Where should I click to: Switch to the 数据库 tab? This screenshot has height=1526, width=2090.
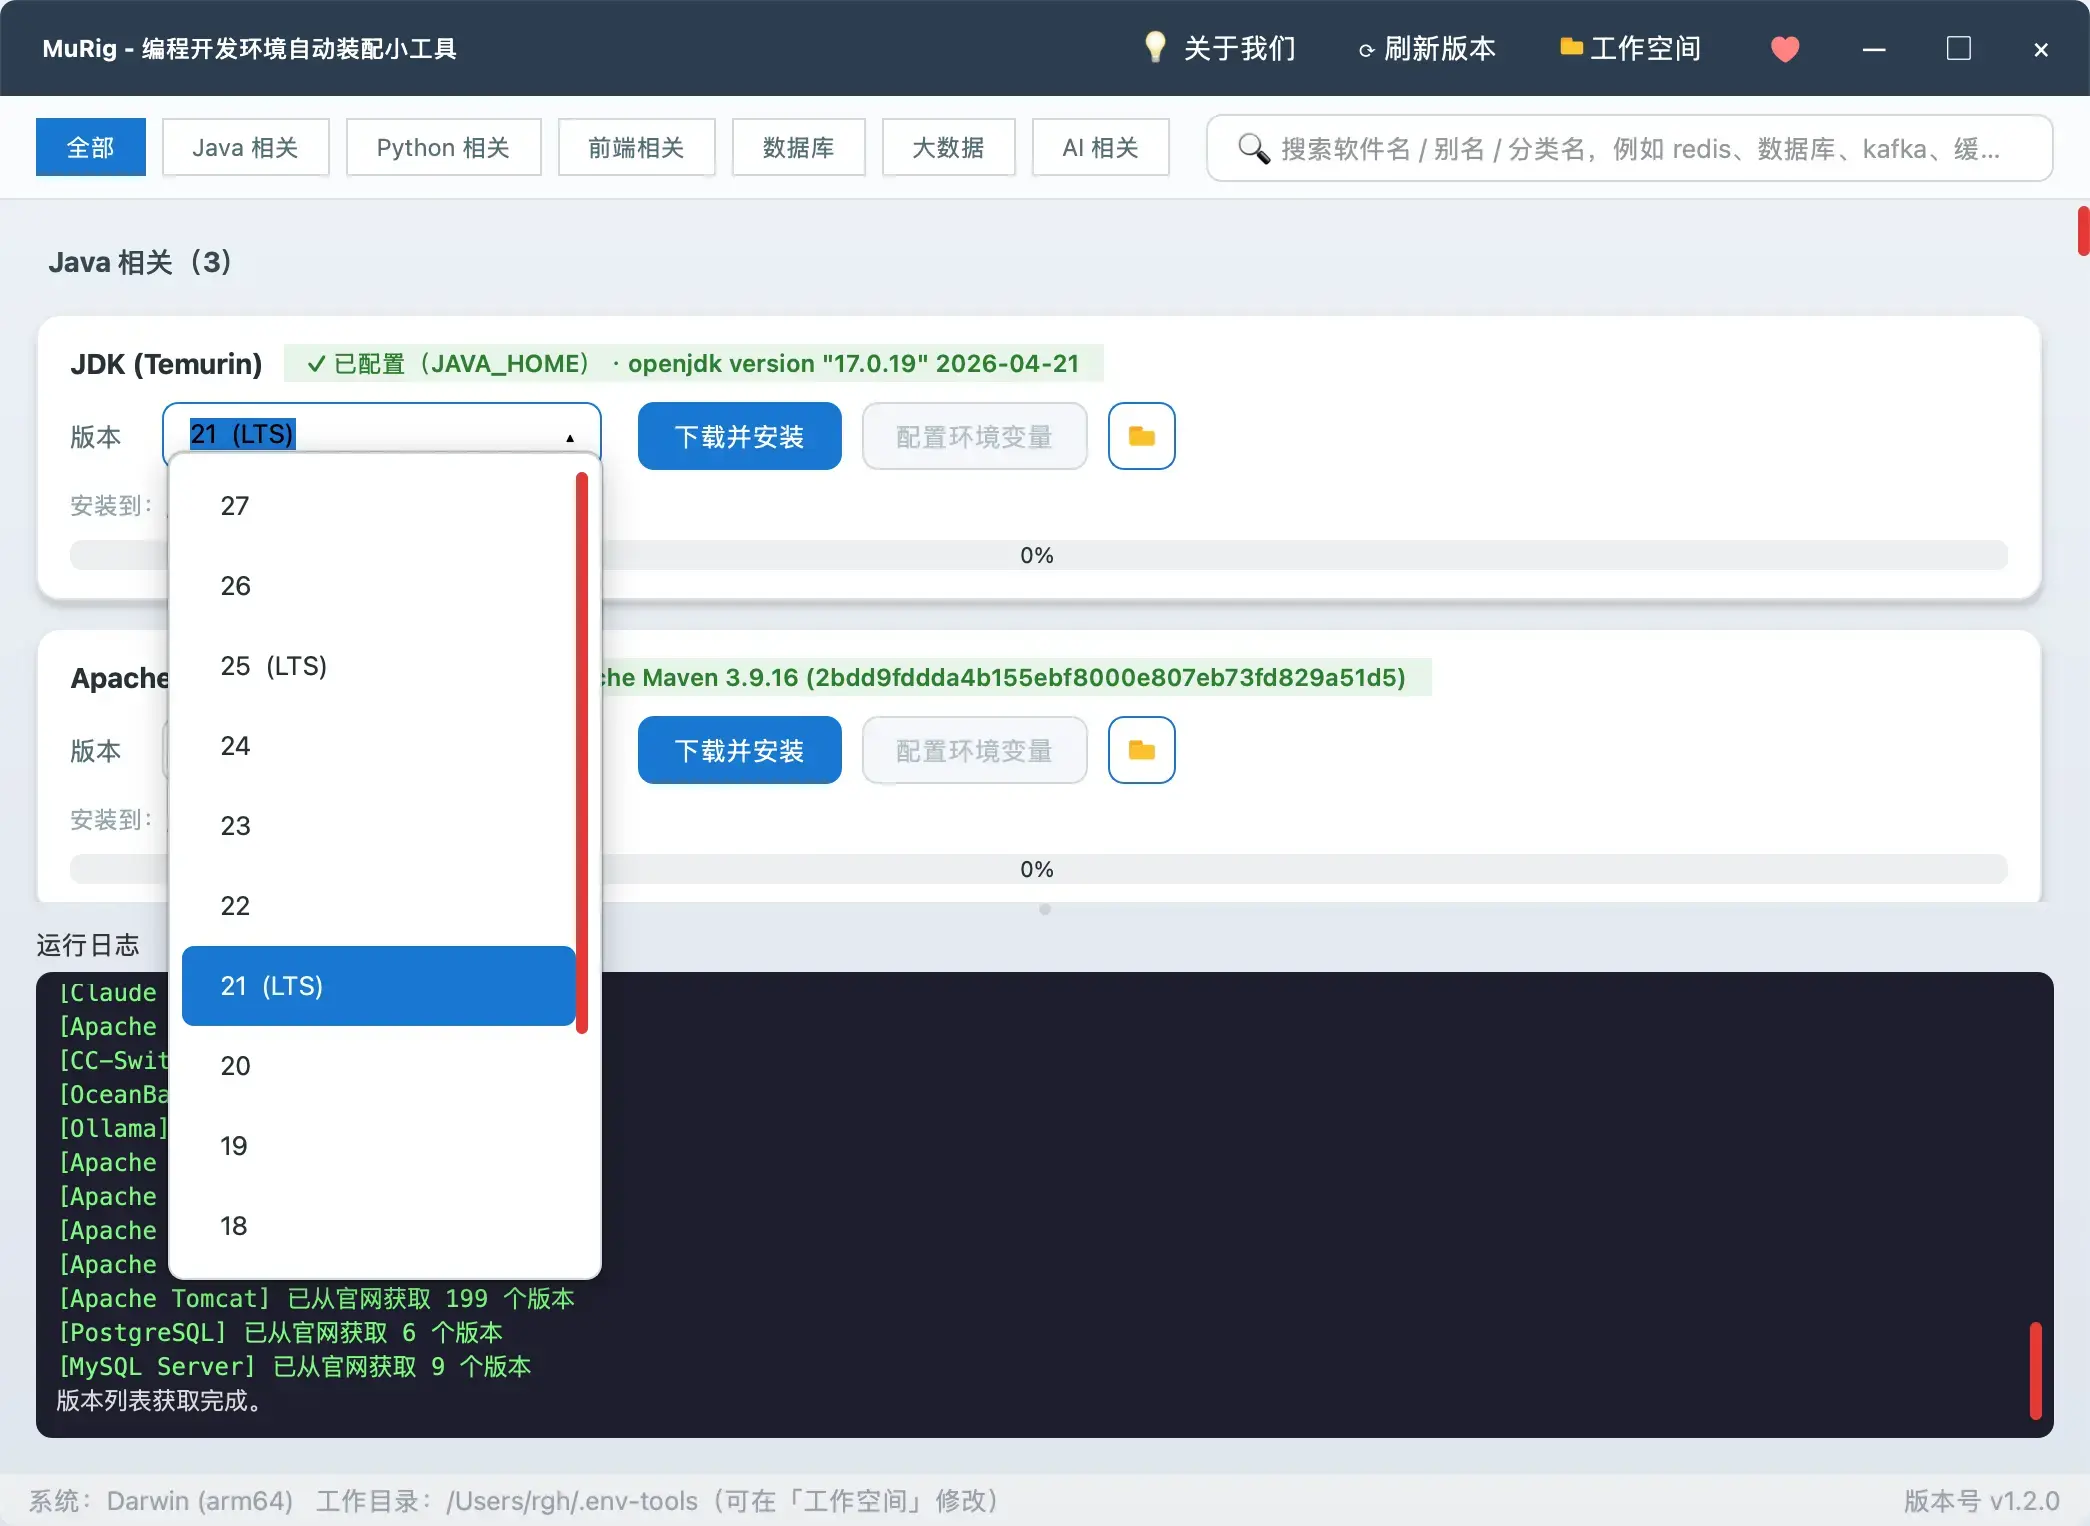(x=798, y=147)
